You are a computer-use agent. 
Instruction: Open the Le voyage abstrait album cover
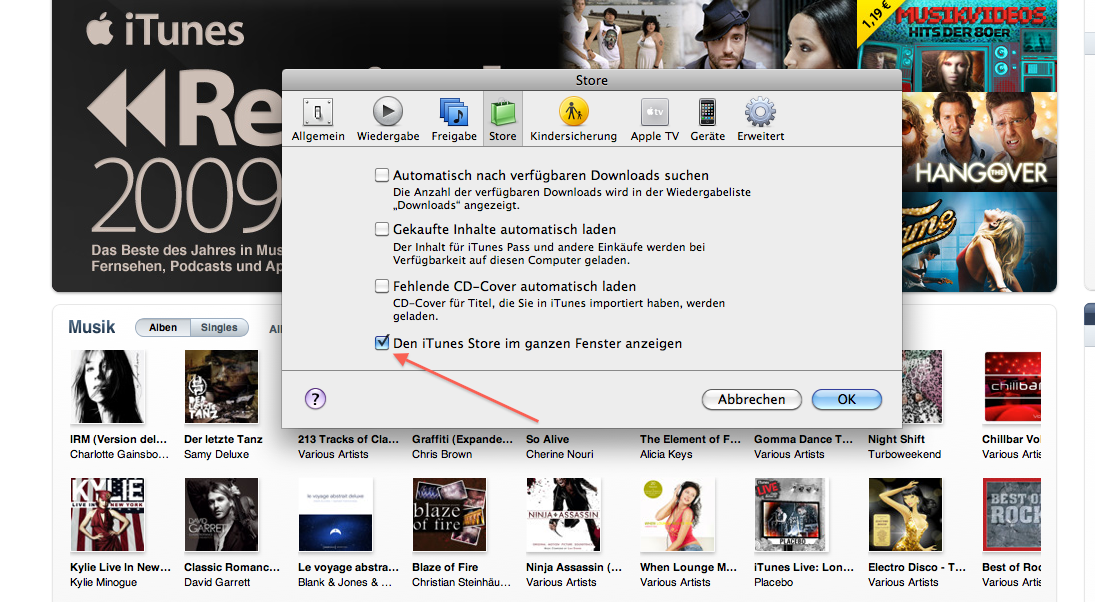point(335,515)
